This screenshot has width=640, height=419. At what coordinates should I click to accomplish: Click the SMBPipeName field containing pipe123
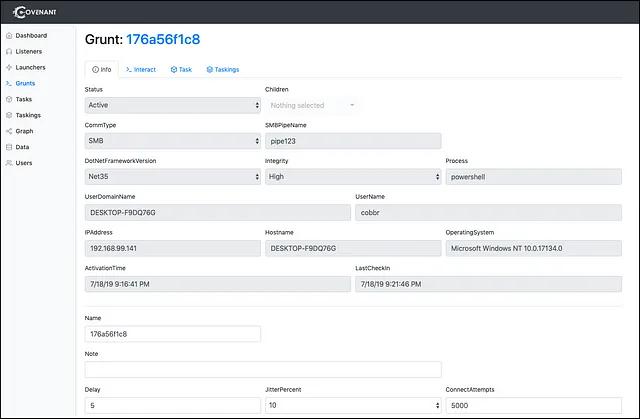(x=353, y=141)
